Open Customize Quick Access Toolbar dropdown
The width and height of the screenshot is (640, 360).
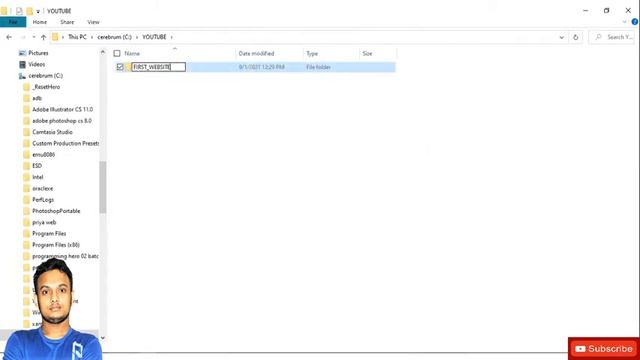coord(38,11)
